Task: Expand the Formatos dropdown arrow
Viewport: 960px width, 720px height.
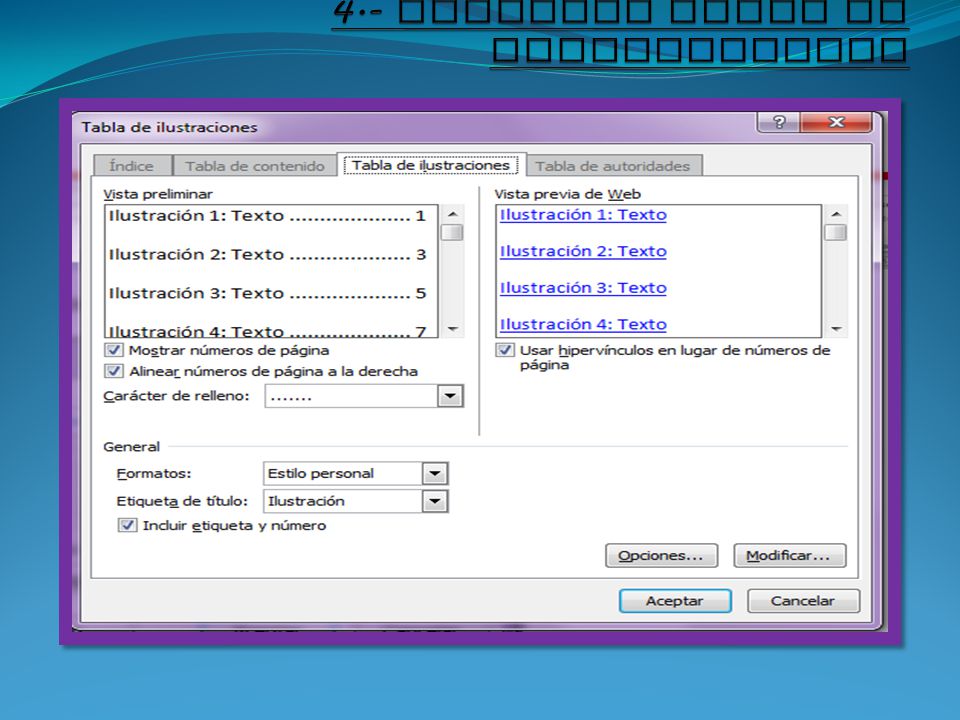Action: coord(435,473)
